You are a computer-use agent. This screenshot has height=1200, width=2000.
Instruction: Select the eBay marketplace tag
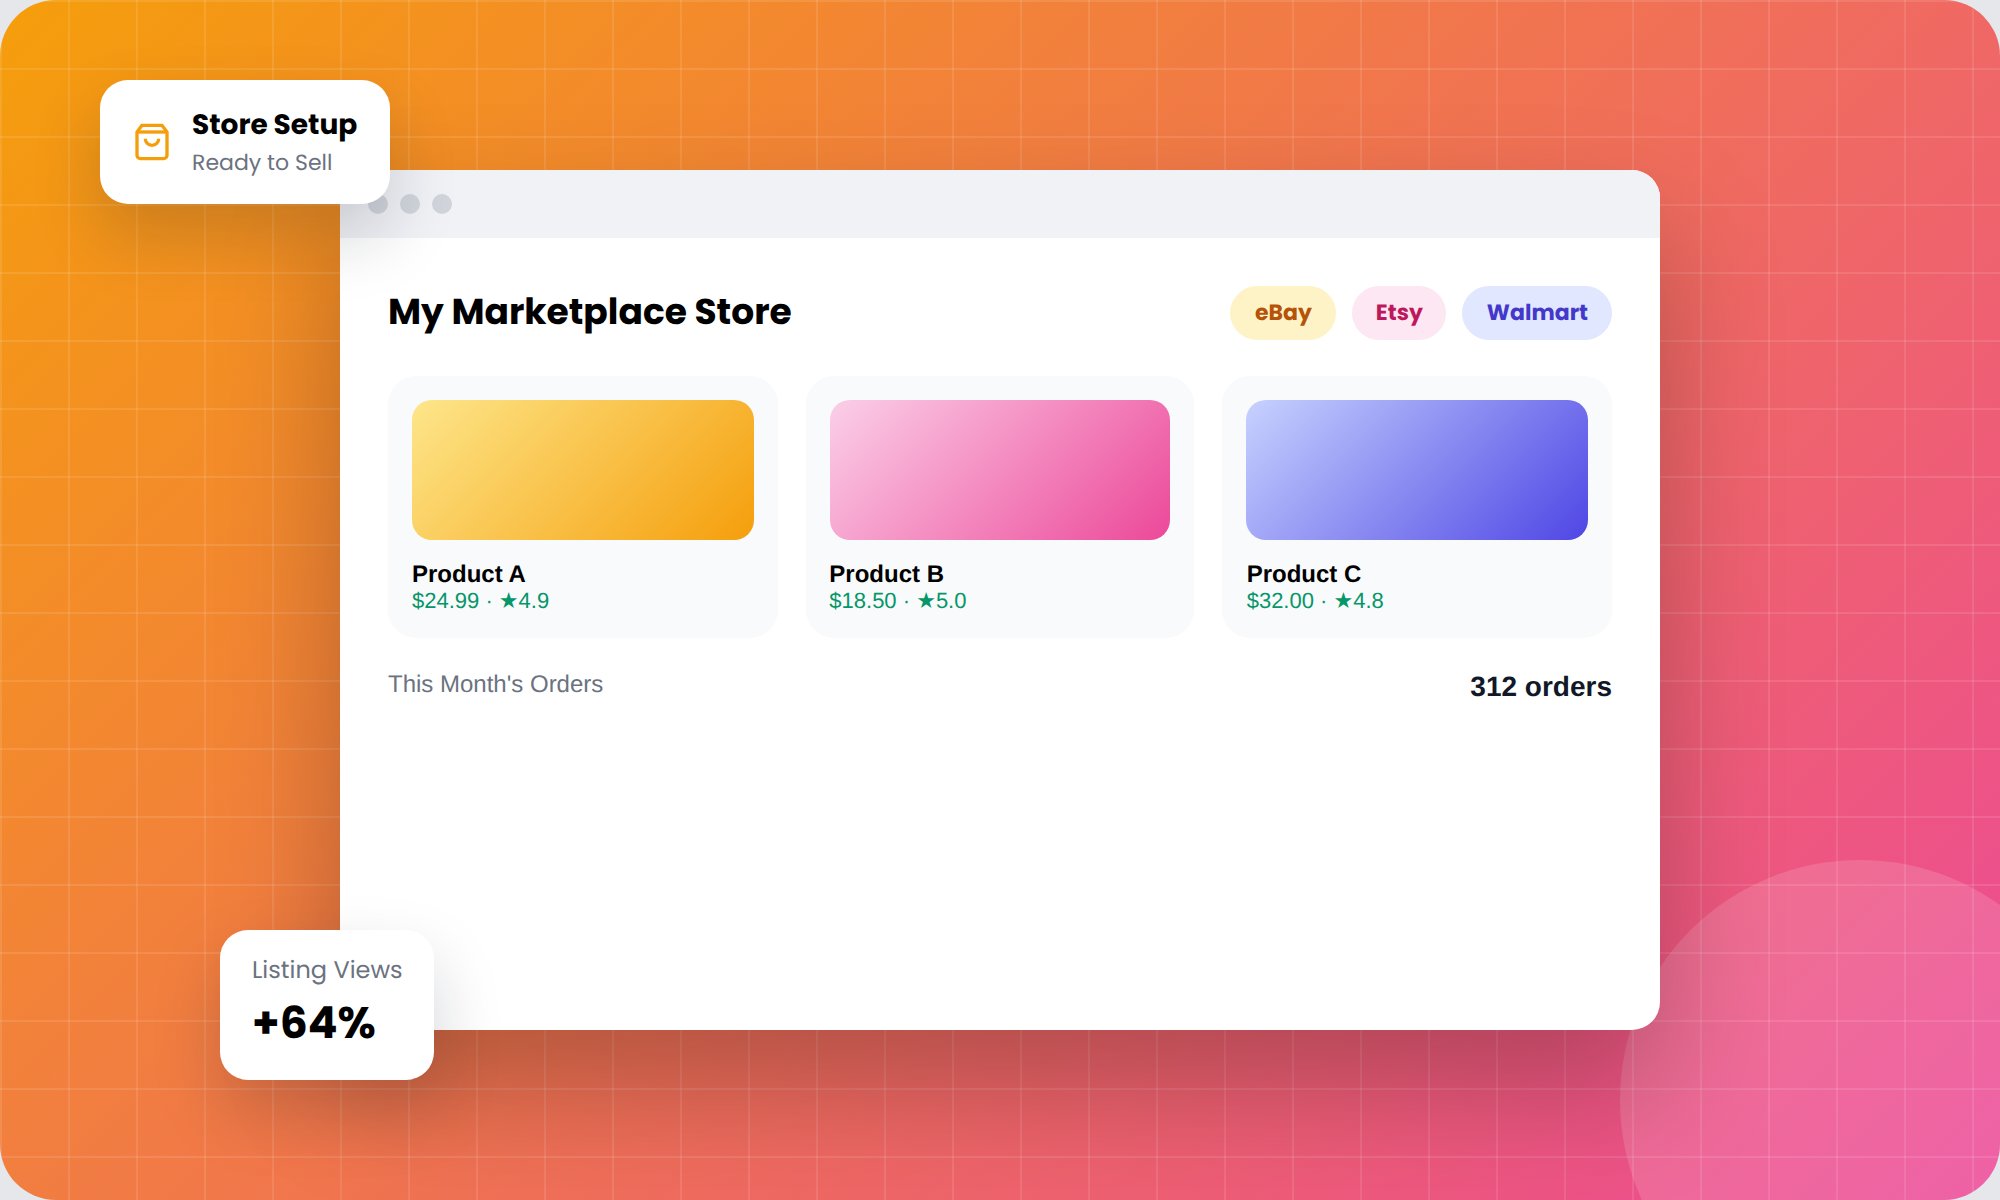point(1282,313)
